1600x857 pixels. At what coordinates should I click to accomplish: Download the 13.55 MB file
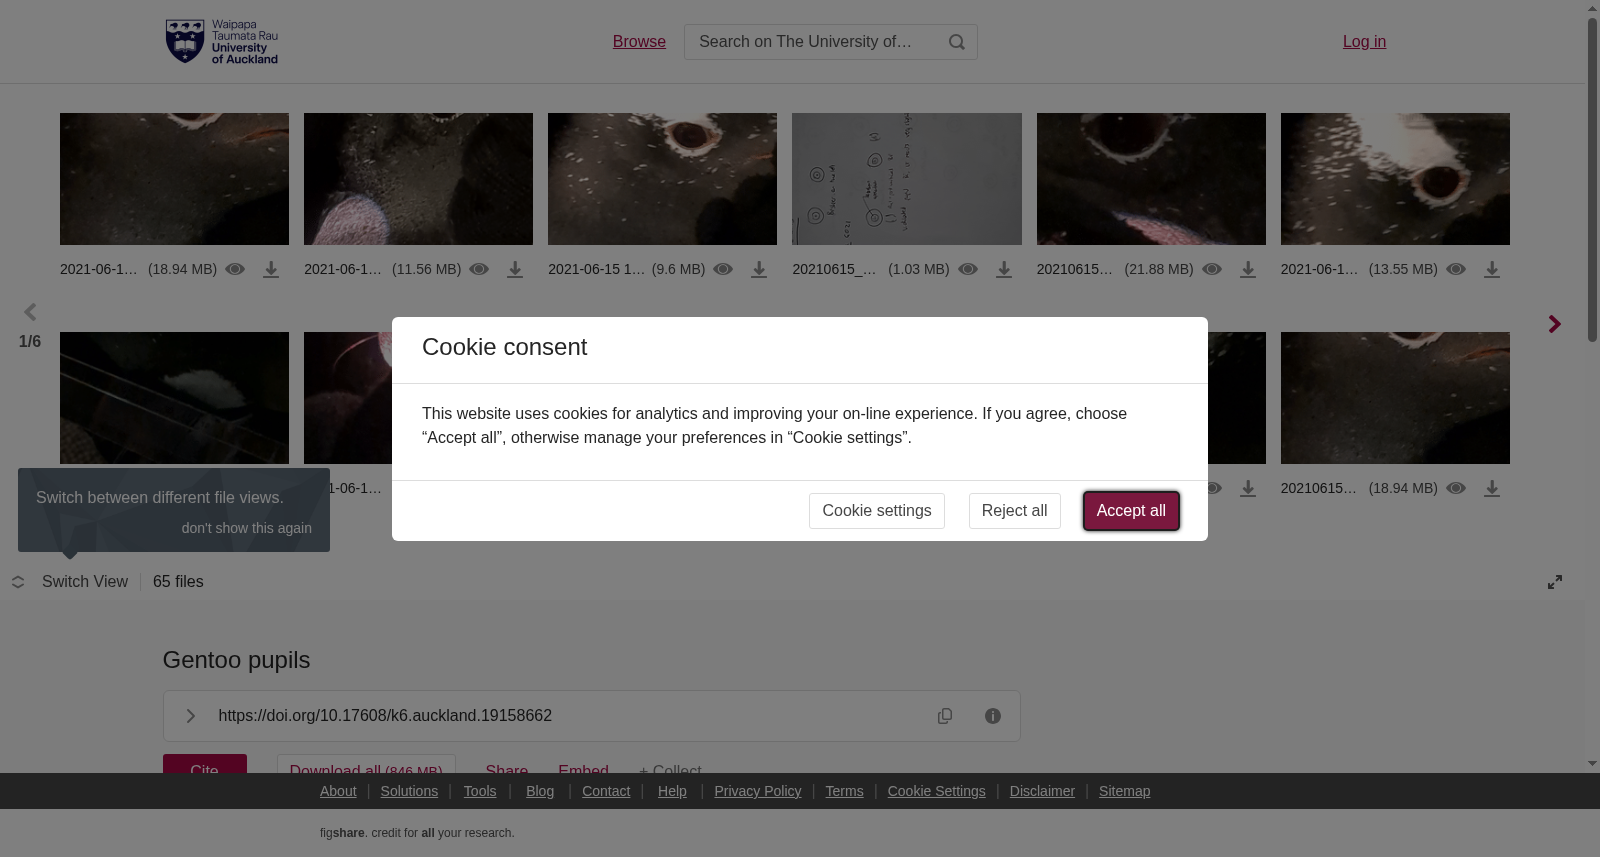click(1492, 270)
